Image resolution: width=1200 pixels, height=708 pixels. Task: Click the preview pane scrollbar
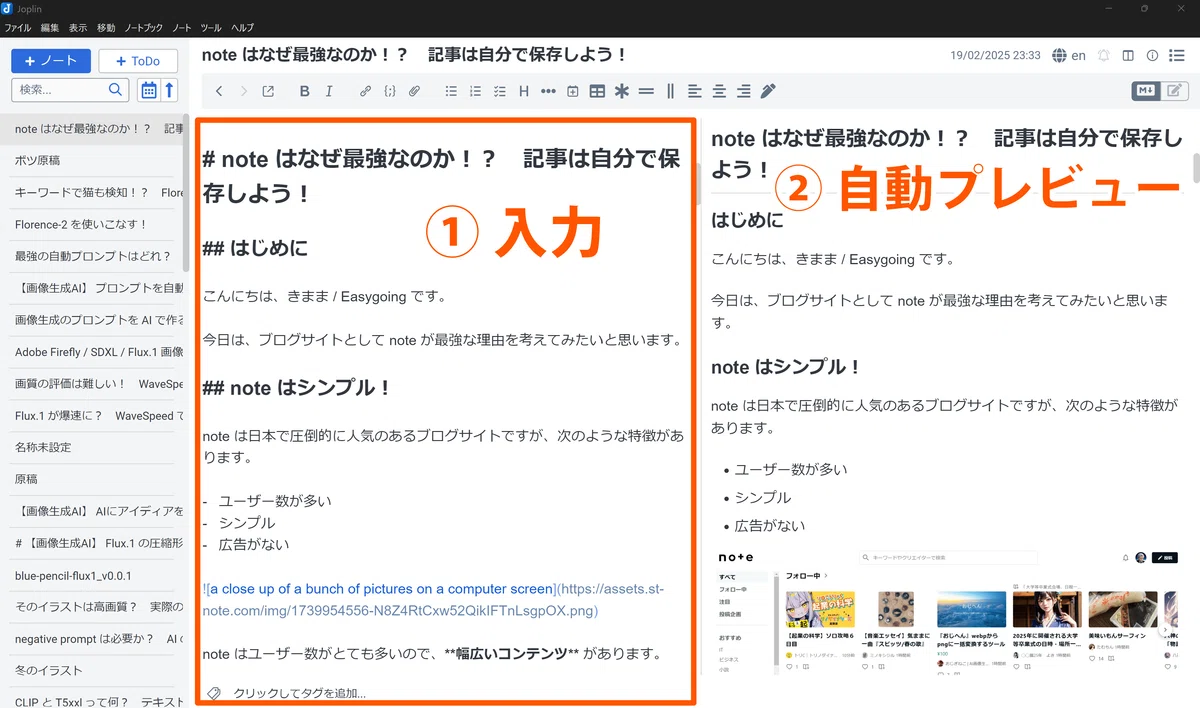(x=1195, y=167)
